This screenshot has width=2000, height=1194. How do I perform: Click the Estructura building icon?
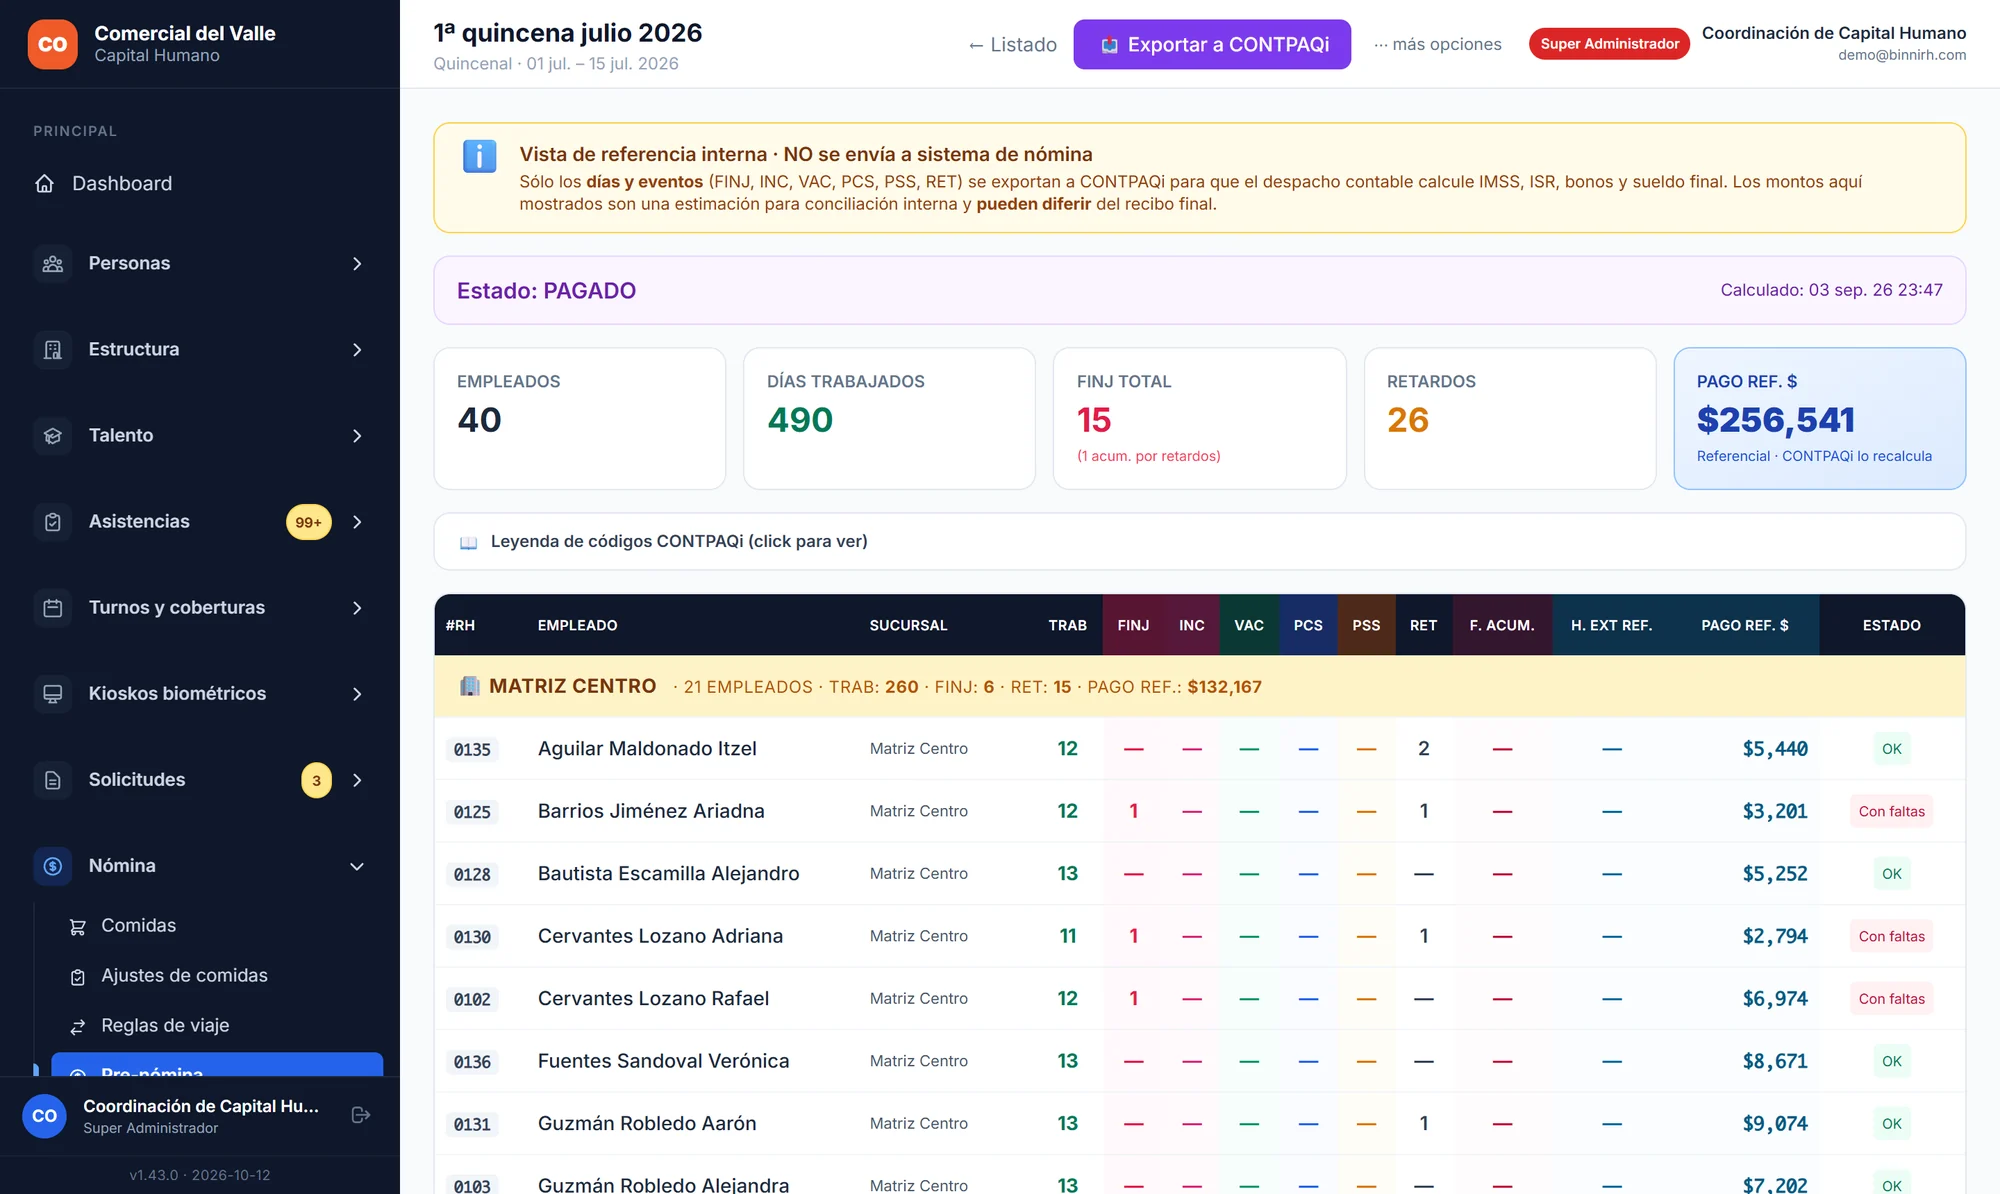(x=53, y=349)
